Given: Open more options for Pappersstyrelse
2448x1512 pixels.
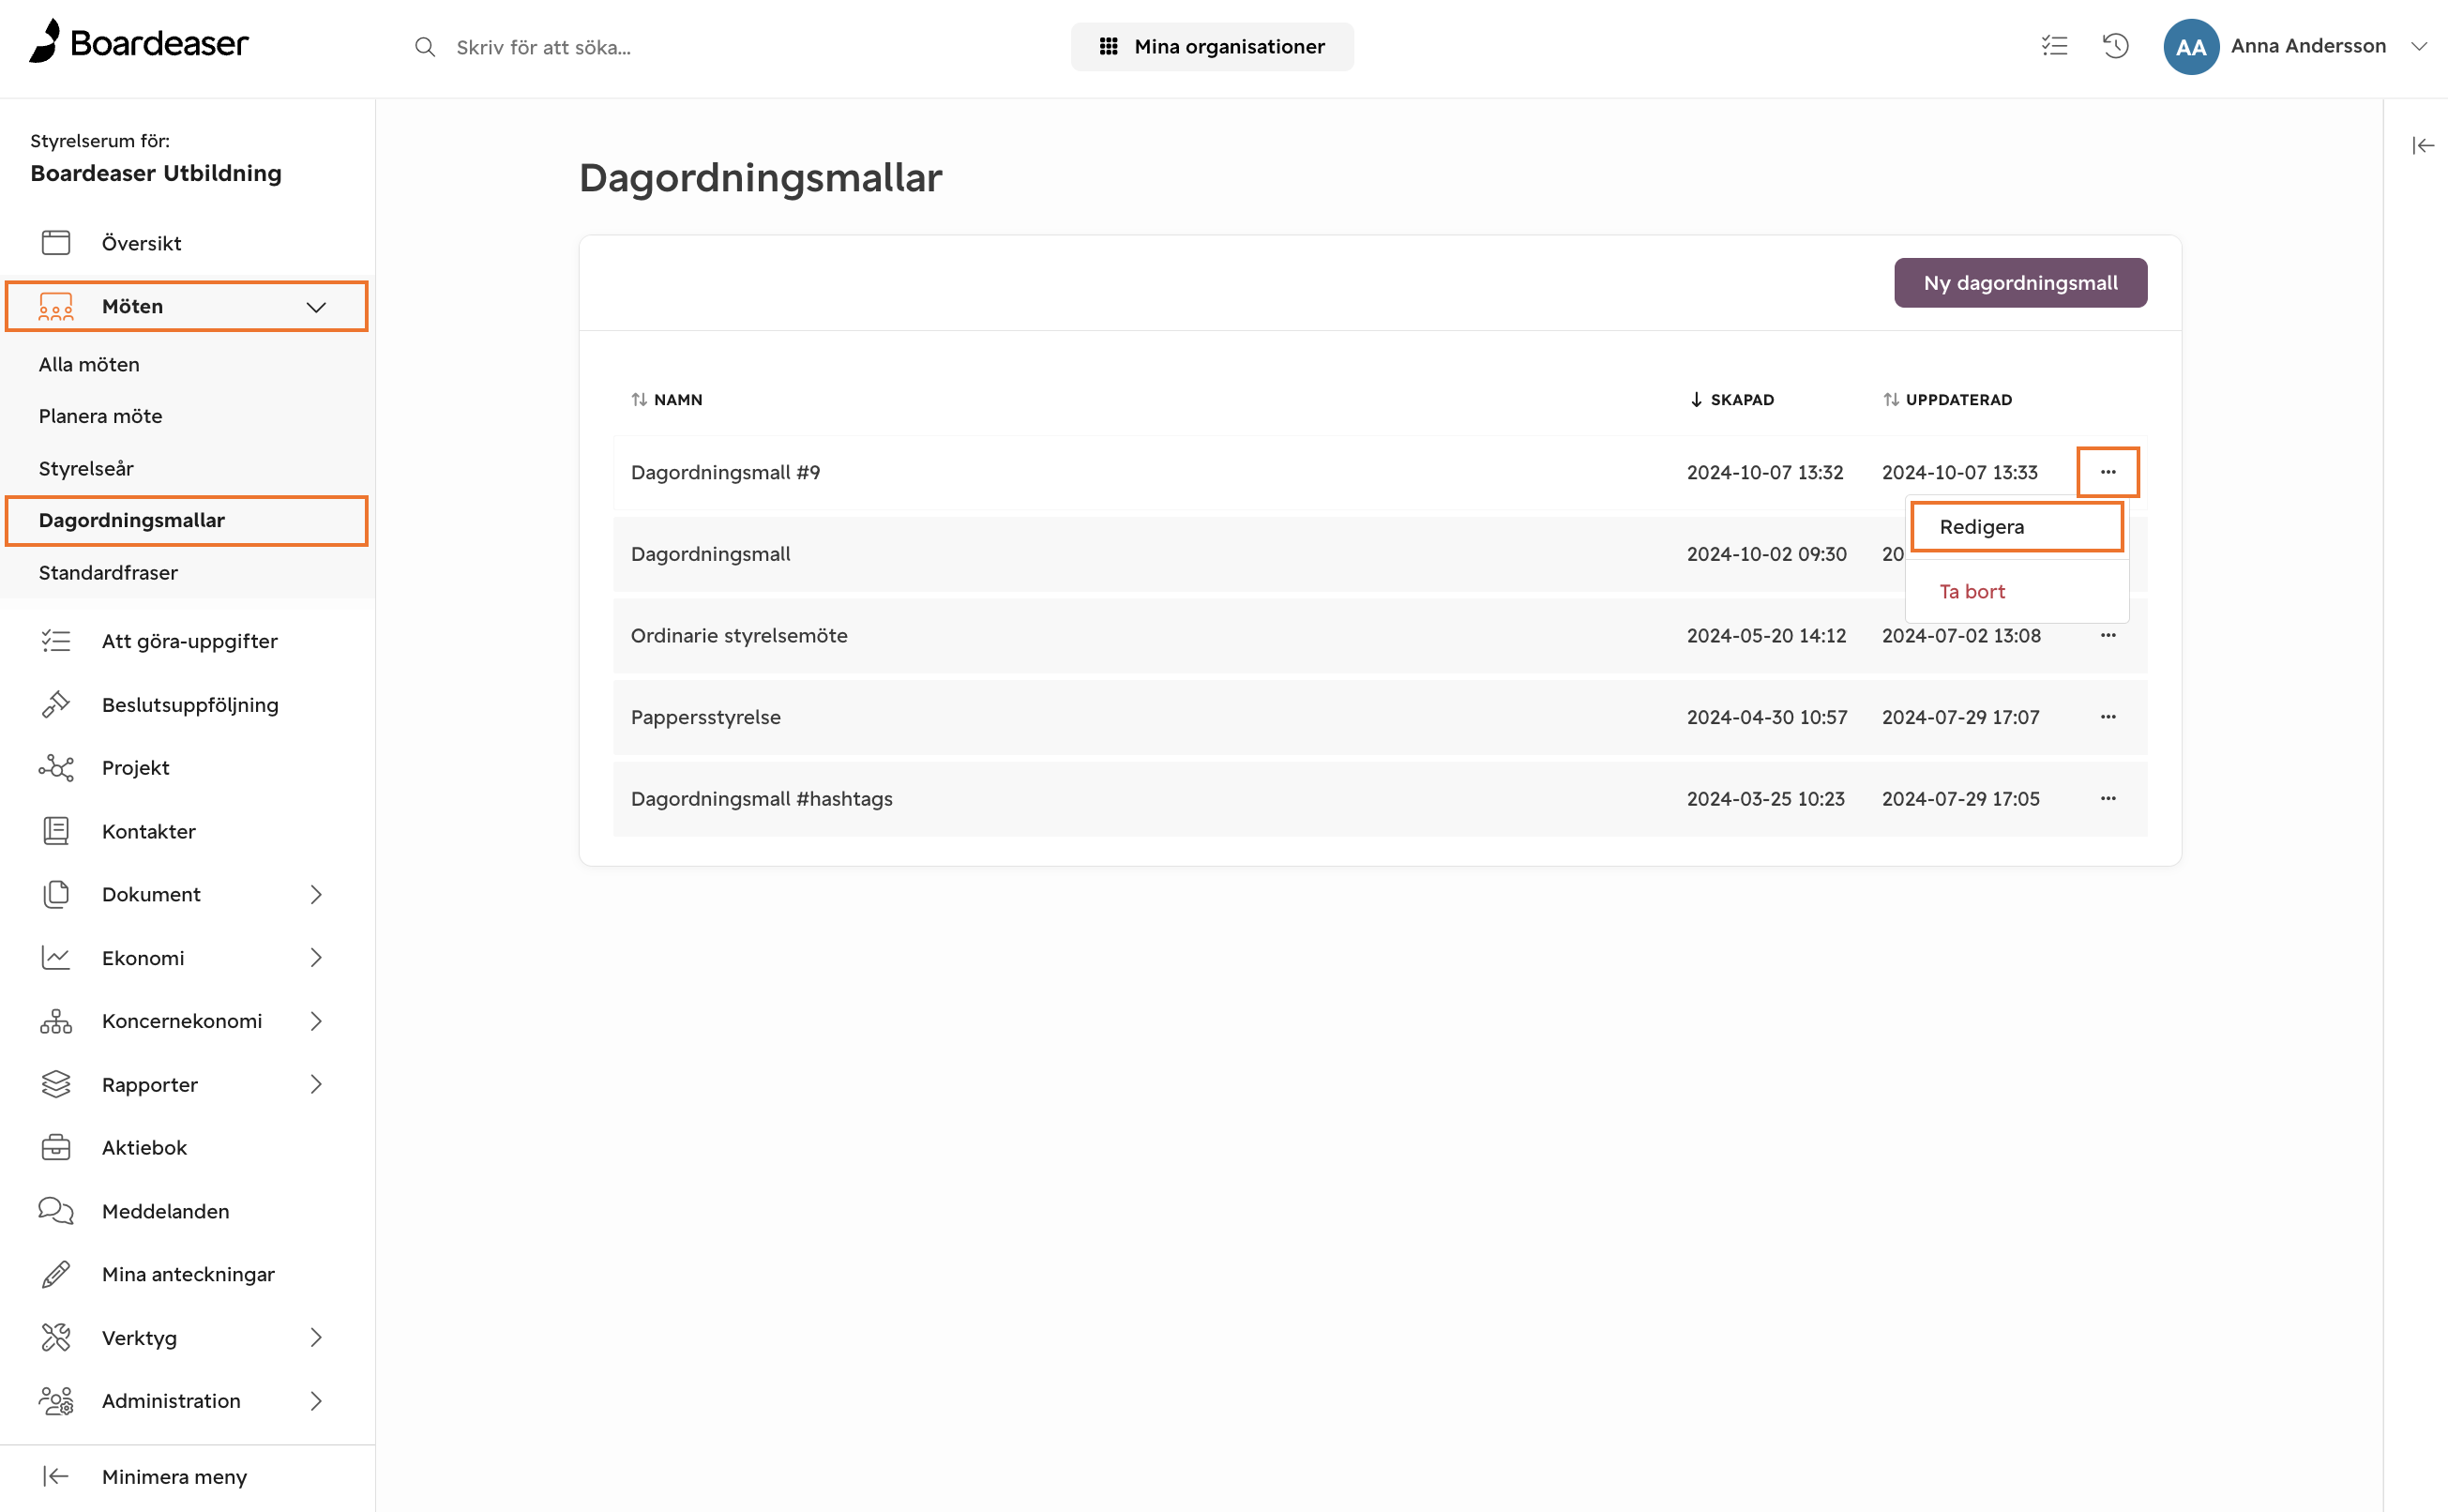Looking at the screenshot, I should (x=2108, y=717).
